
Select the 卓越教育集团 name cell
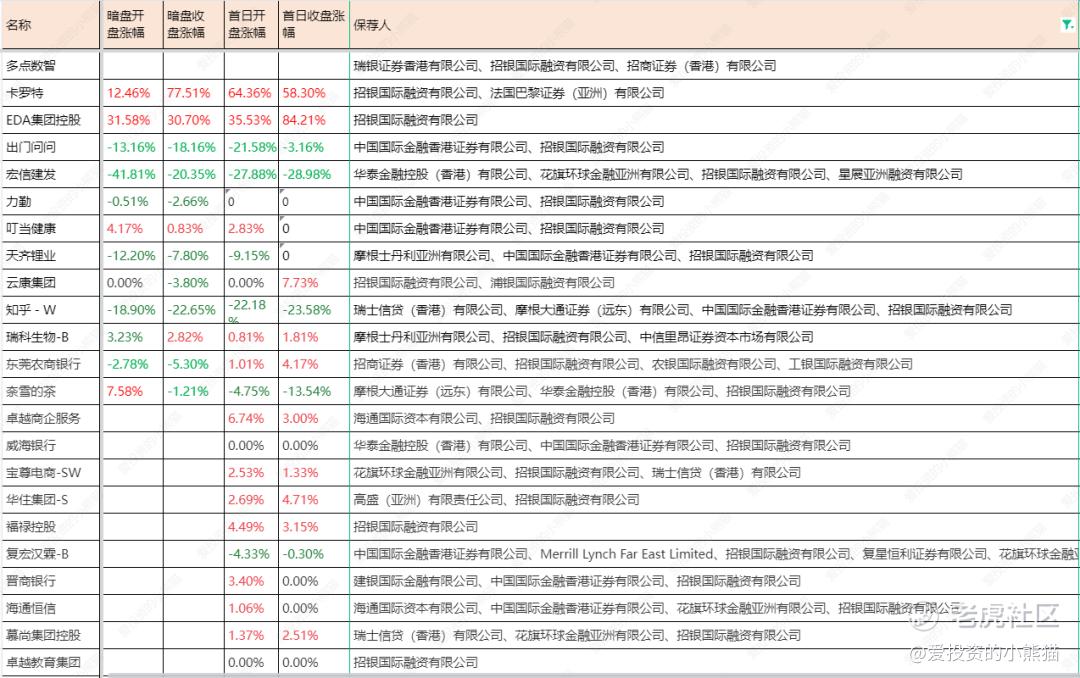pos(52,662)
